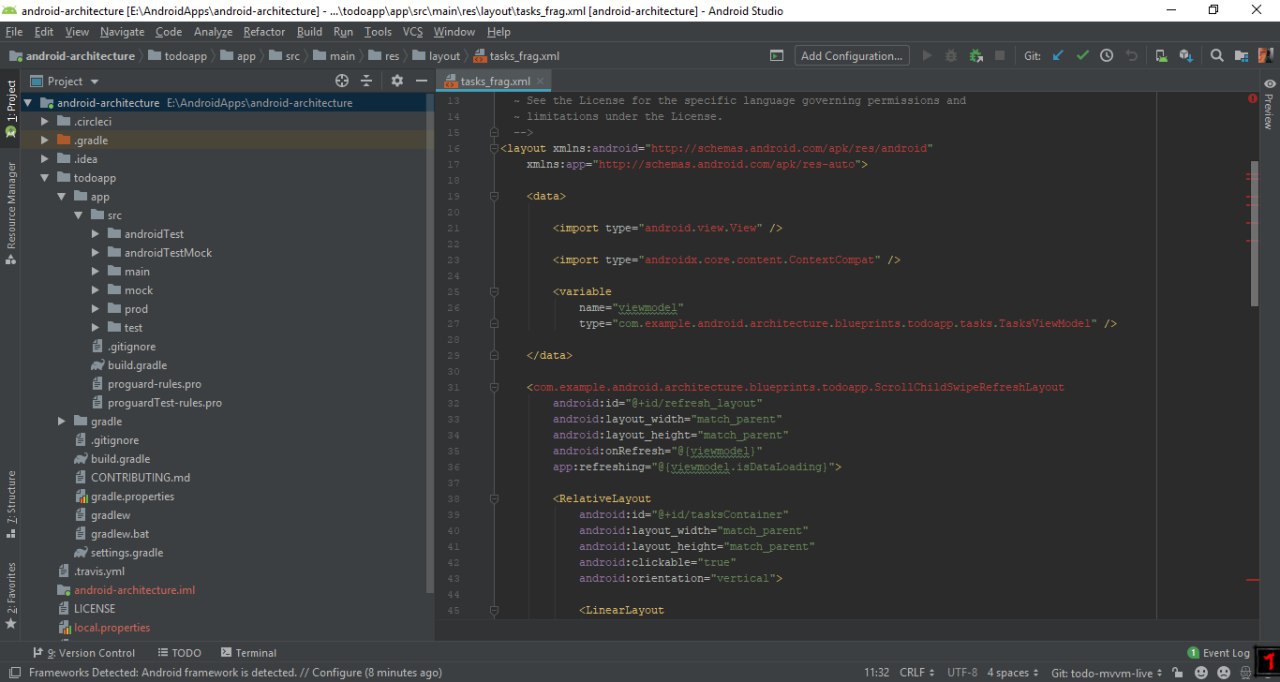Collapse the todoapp folder

(x=45, y=178)
